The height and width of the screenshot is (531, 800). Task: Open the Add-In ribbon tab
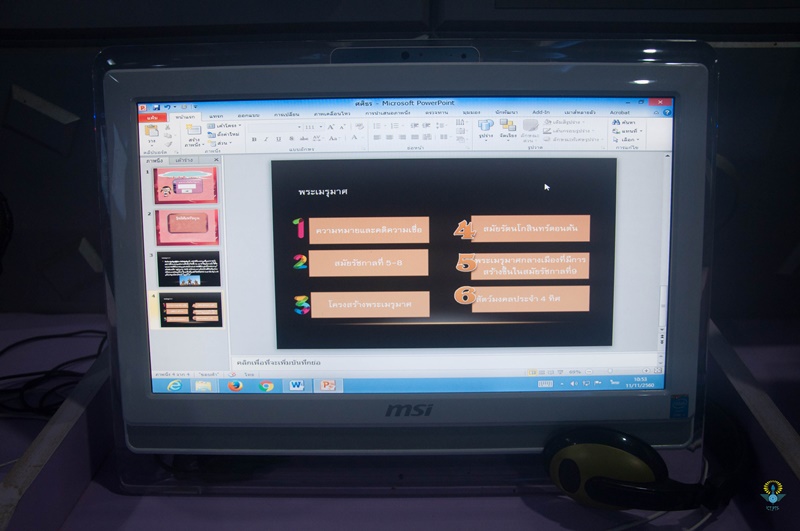[541, 114]
